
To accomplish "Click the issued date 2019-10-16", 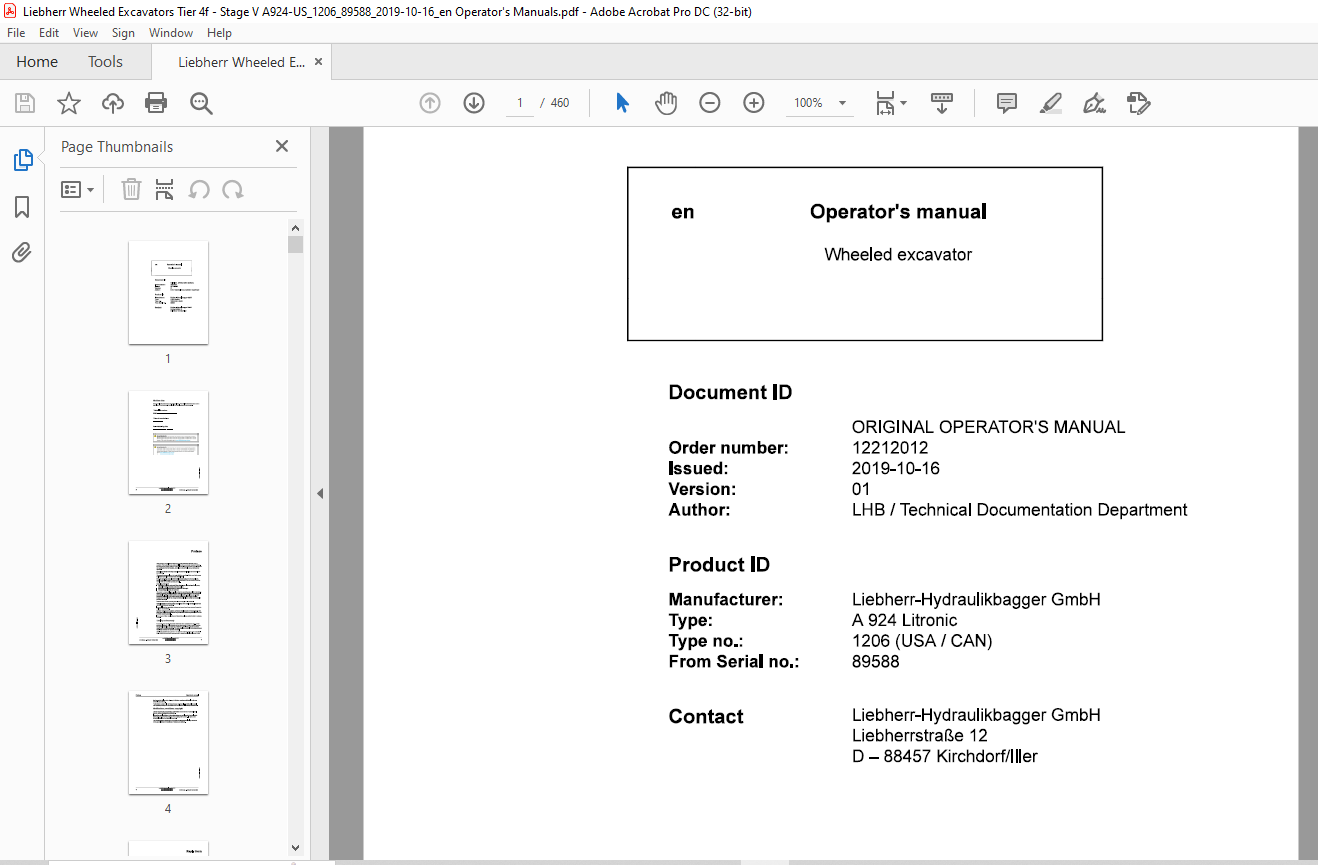I will [x=896, y=468].
